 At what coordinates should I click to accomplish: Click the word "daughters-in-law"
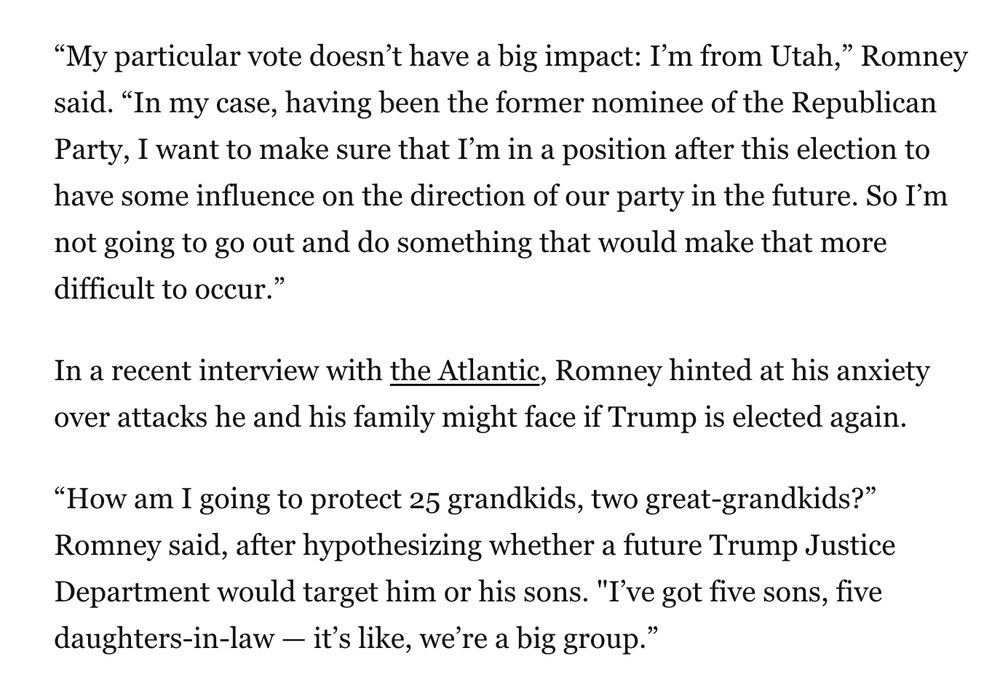coord(165,640)
